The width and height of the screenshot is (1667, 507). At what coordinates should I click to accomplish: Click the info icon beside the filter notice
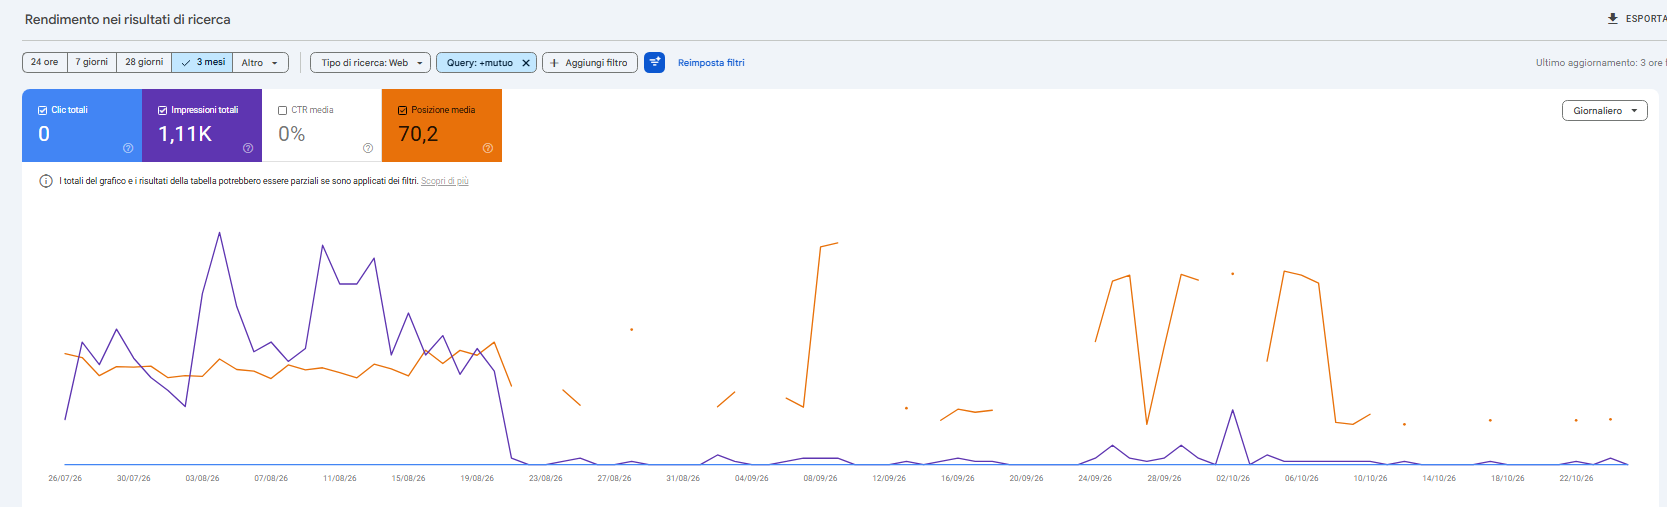pyautogui.click(x=46, y=181)
